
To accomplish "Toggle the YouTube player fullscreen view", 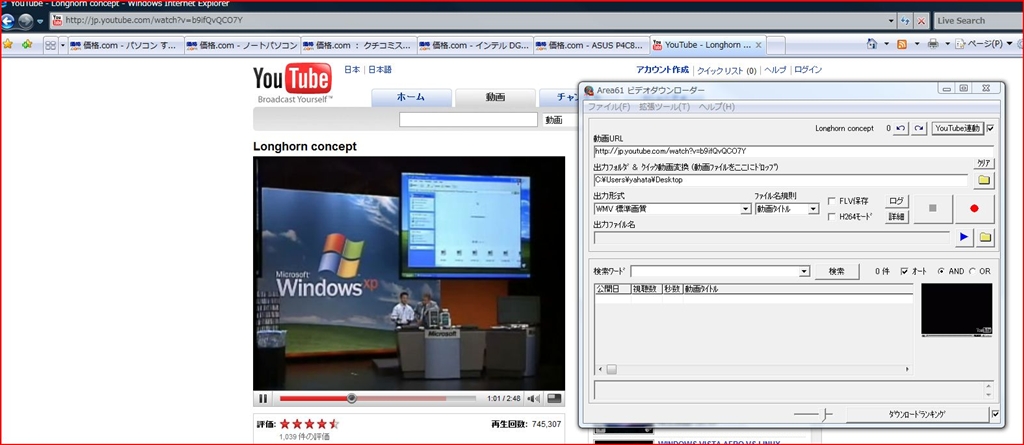I will [x=554, y=399].
